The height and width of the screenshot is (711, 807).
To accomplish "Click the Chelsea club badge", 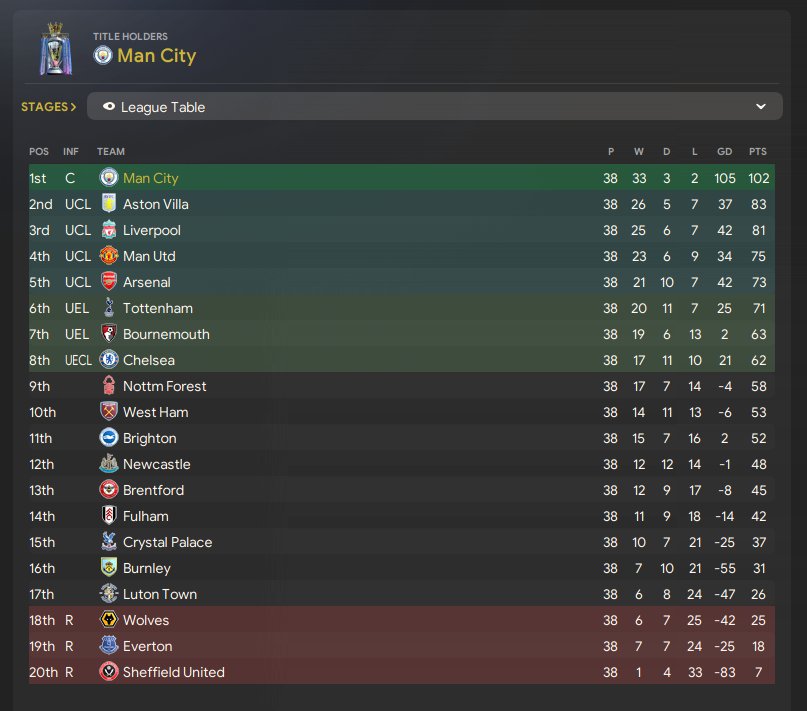I will [x=109, y=360].
